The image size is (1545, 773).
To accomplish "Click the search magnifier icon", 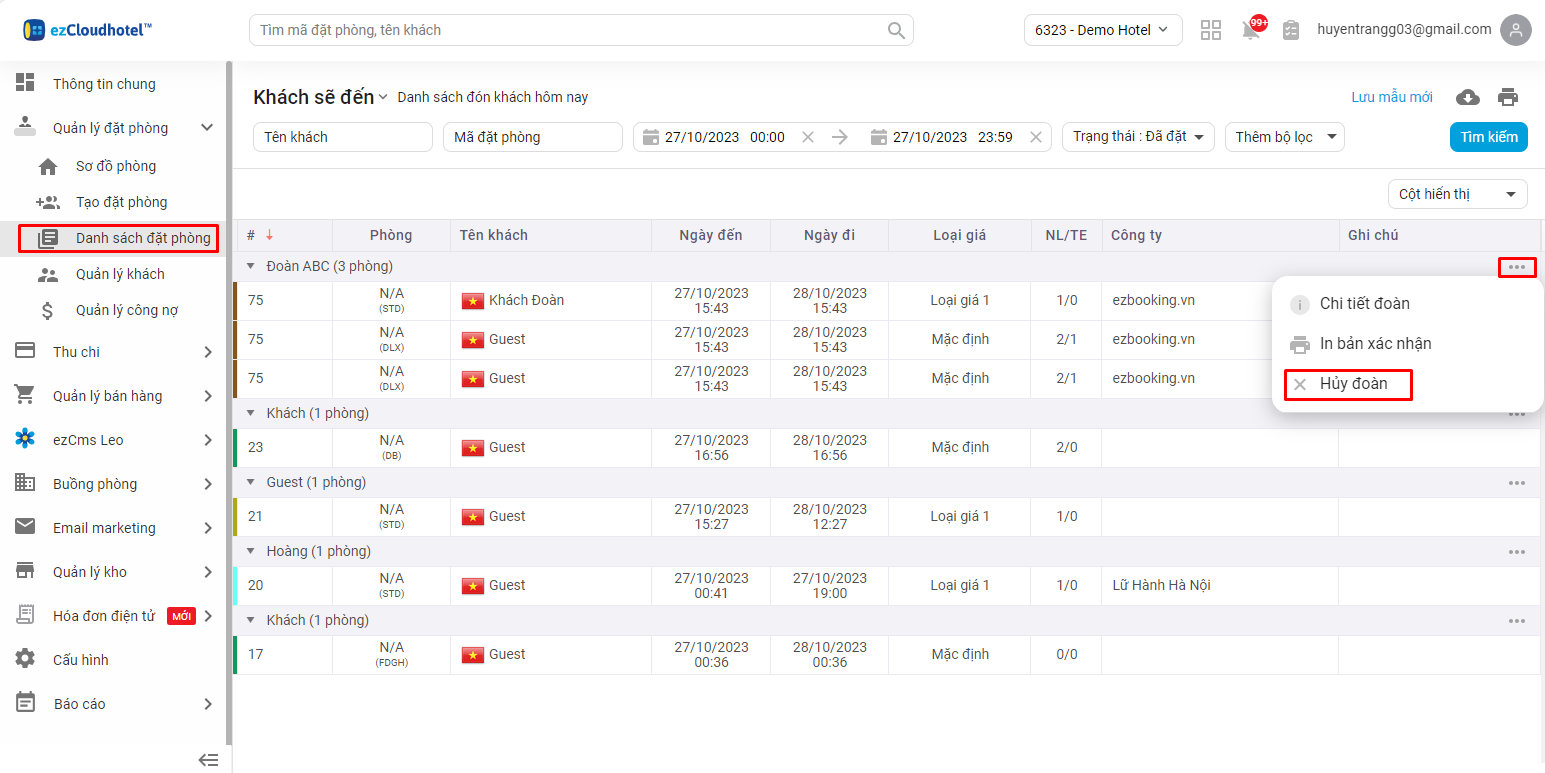I will (x=896, y=30).
